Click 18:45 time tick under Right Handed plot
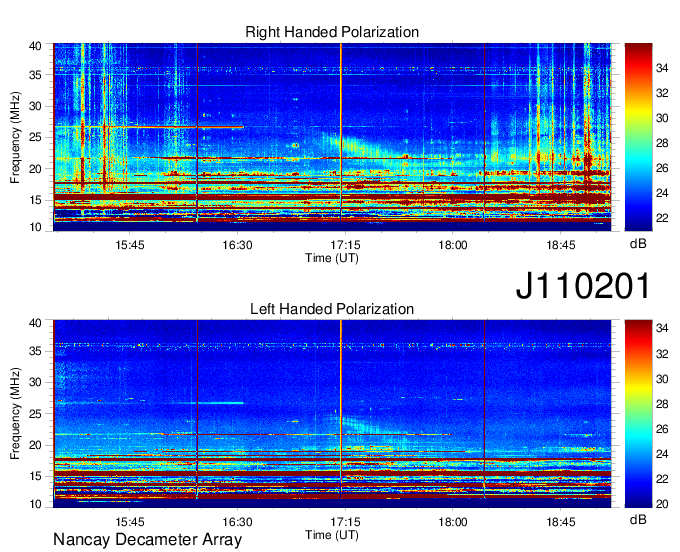This screenshot has width=680, height=552. [x=560, y=245]
